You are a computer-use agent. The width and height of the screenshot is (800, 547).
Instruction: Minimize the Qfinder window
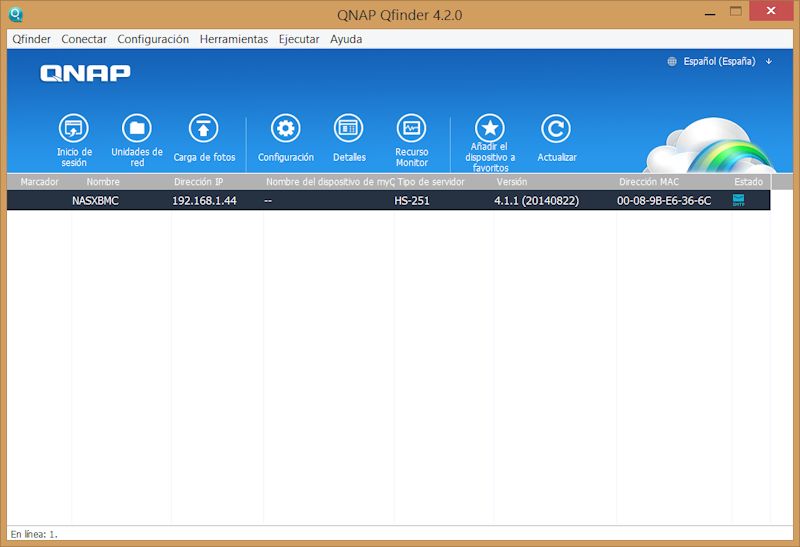[710, 14]
